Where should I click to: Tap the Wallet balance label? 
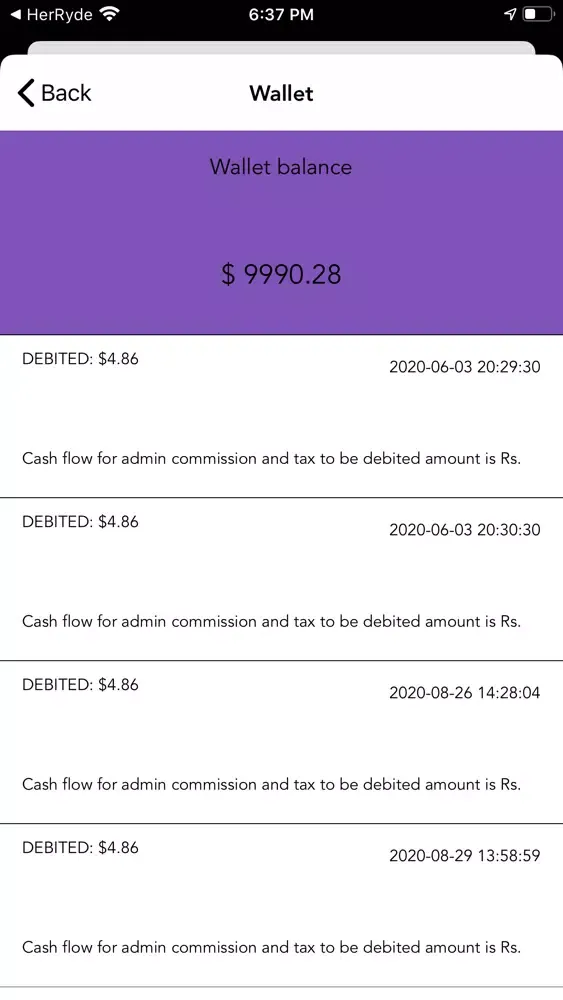coord(281,167)
